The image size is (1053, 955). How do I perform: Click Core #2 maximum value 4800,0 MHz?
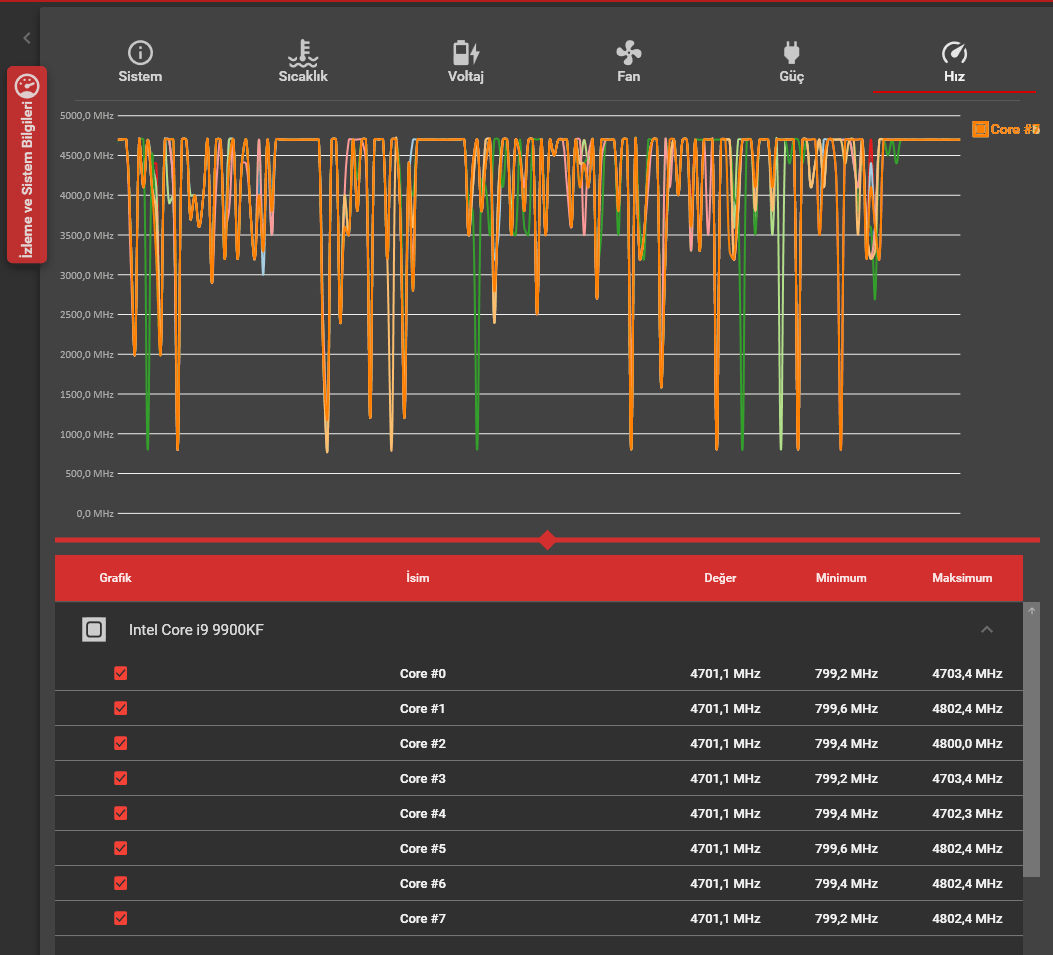pyautogui.click(x=967, y=743)
